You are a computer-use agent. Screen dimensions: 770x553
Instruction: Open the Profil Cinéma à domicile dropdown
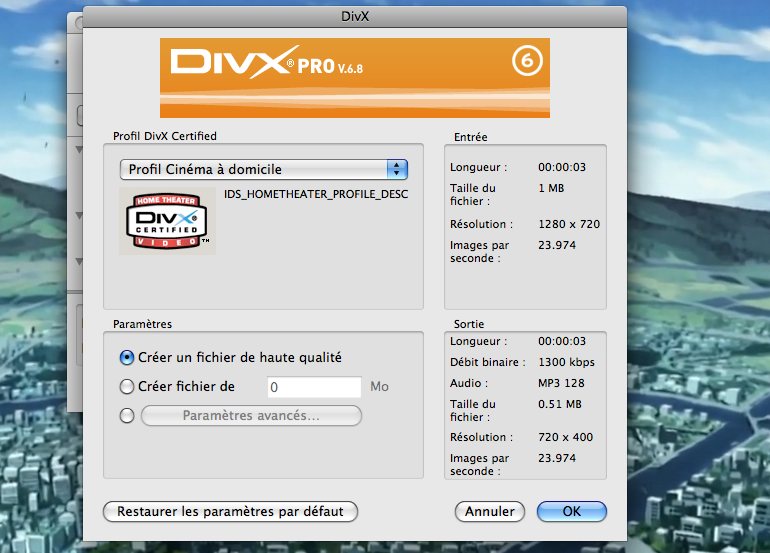pyautogui.click(x=264, y=169)
